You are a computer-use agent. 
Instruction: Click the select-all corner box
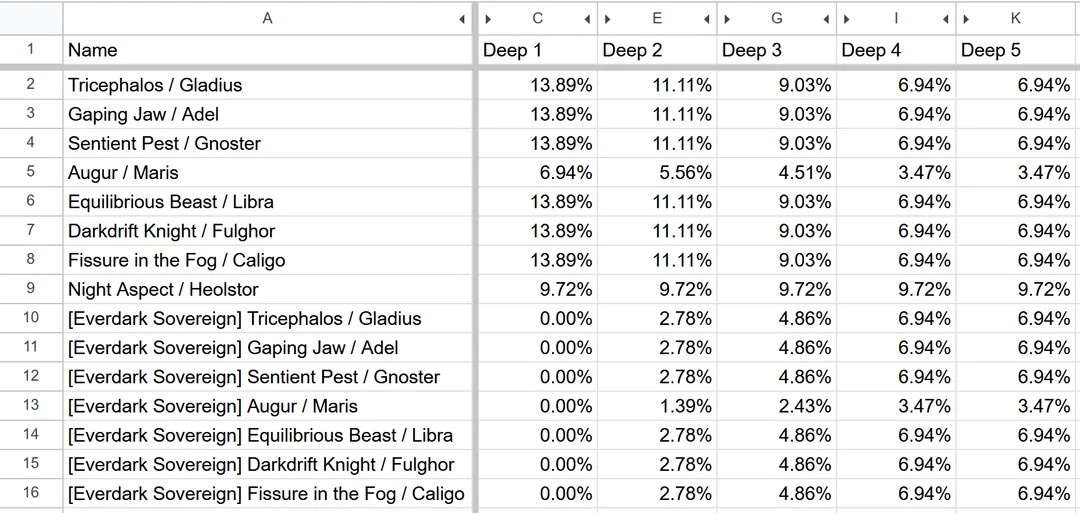[30, 18]
